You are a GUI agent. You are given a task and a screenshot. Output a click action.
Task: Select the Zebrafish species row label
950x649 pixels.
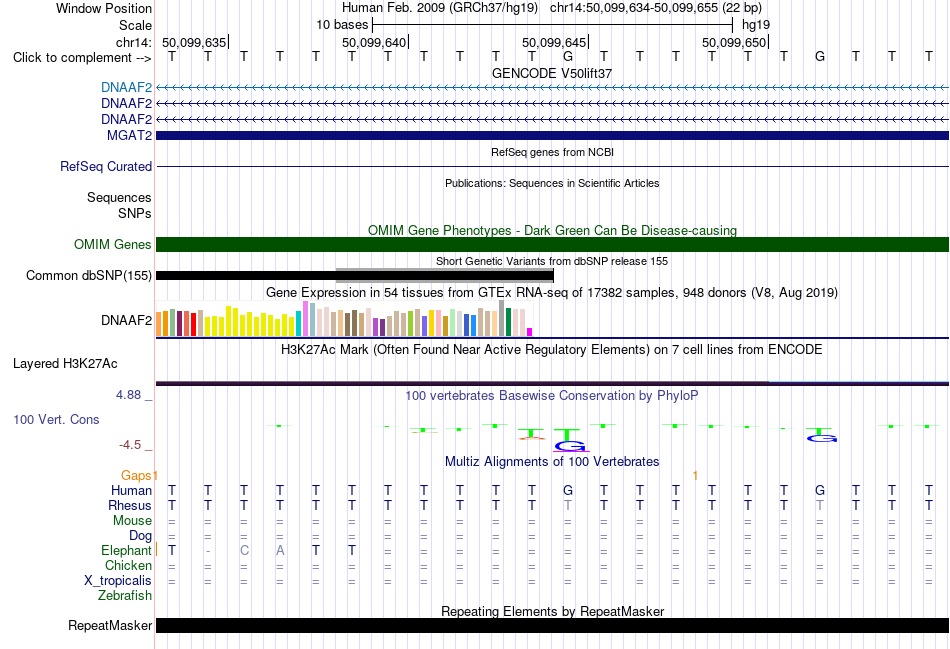click(125, 596)
